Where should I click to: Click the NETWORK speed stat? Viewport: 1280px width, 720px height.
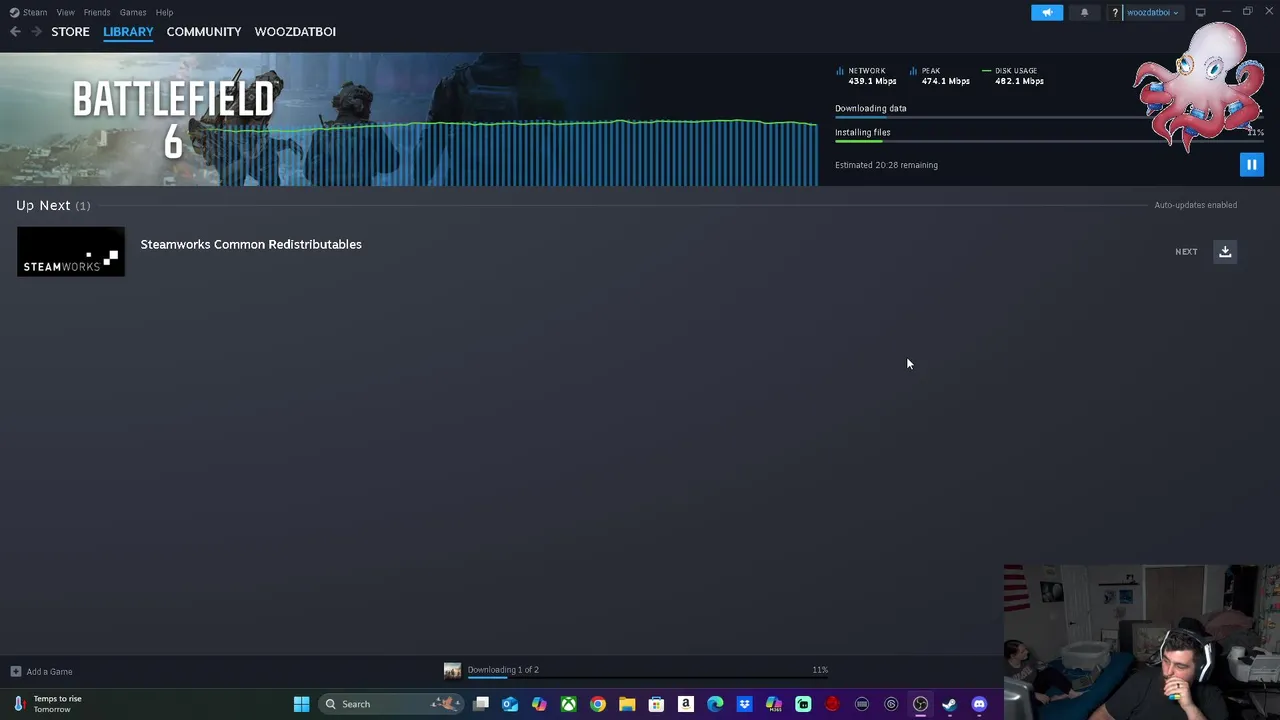click(x=867, y=76)
